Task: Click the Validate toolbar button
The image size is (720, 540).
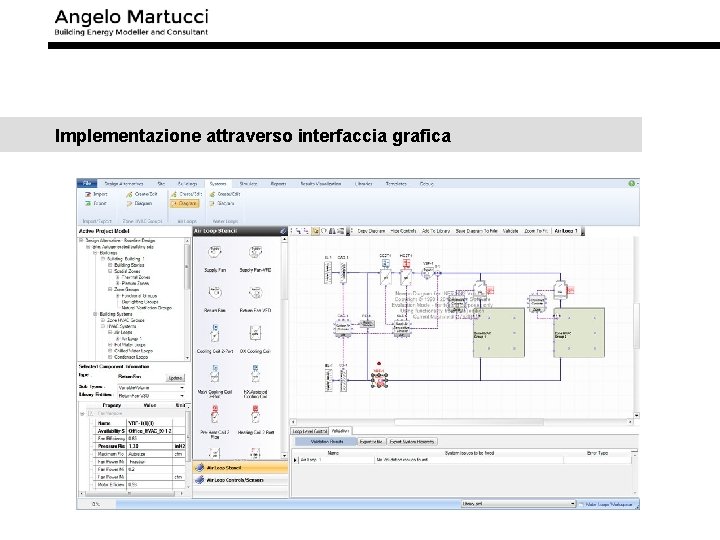Action: click(510, 231)
